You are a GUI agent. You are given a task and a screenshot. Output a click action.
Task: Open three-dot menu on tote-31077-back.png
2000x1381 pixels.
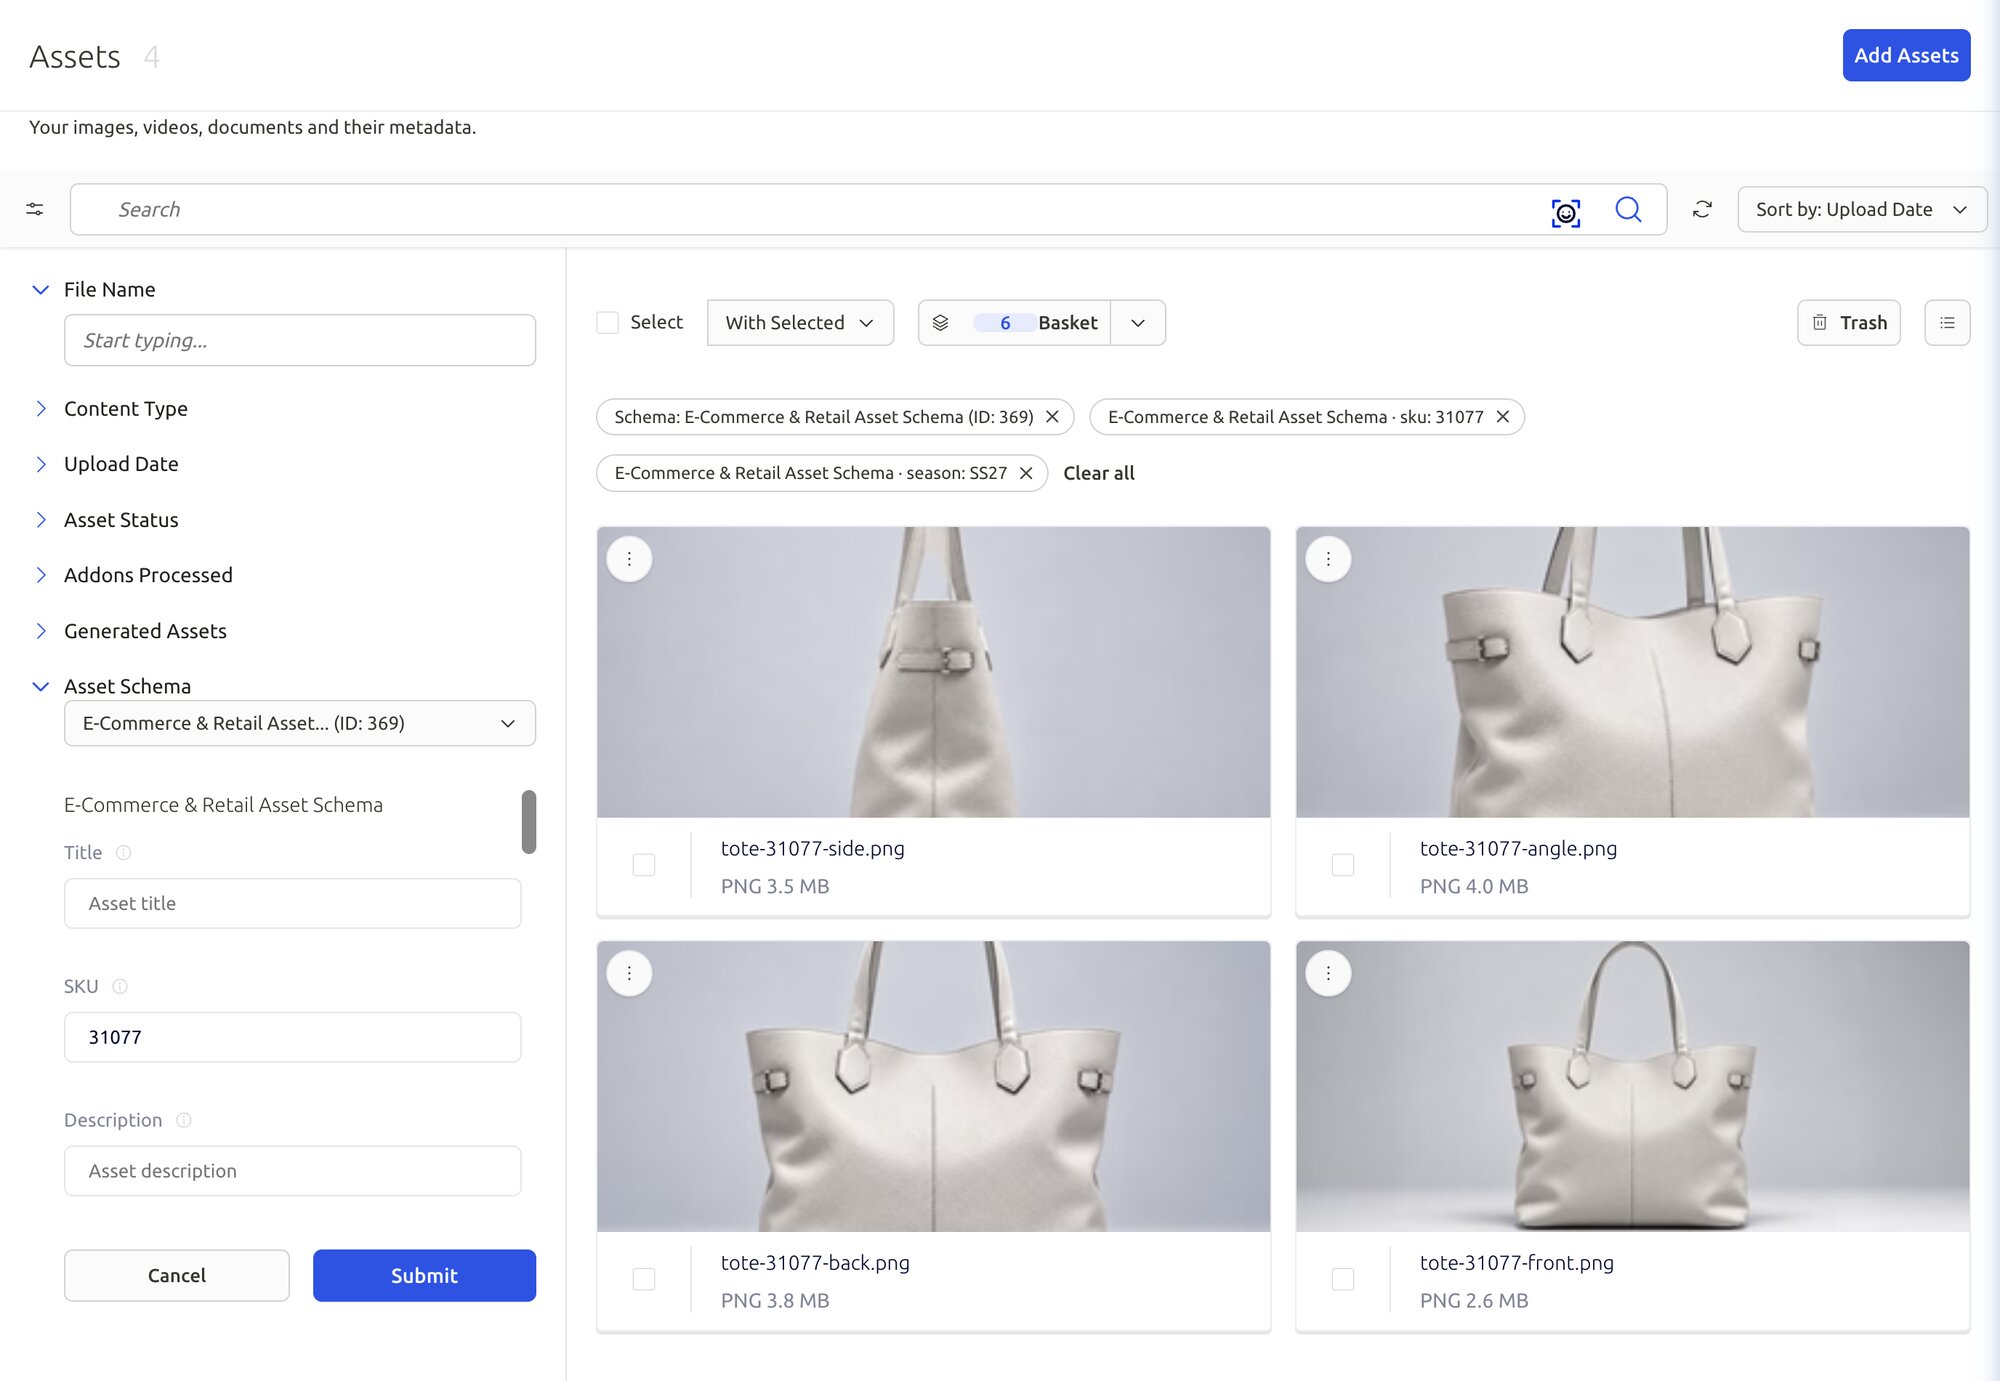[629, 973]
